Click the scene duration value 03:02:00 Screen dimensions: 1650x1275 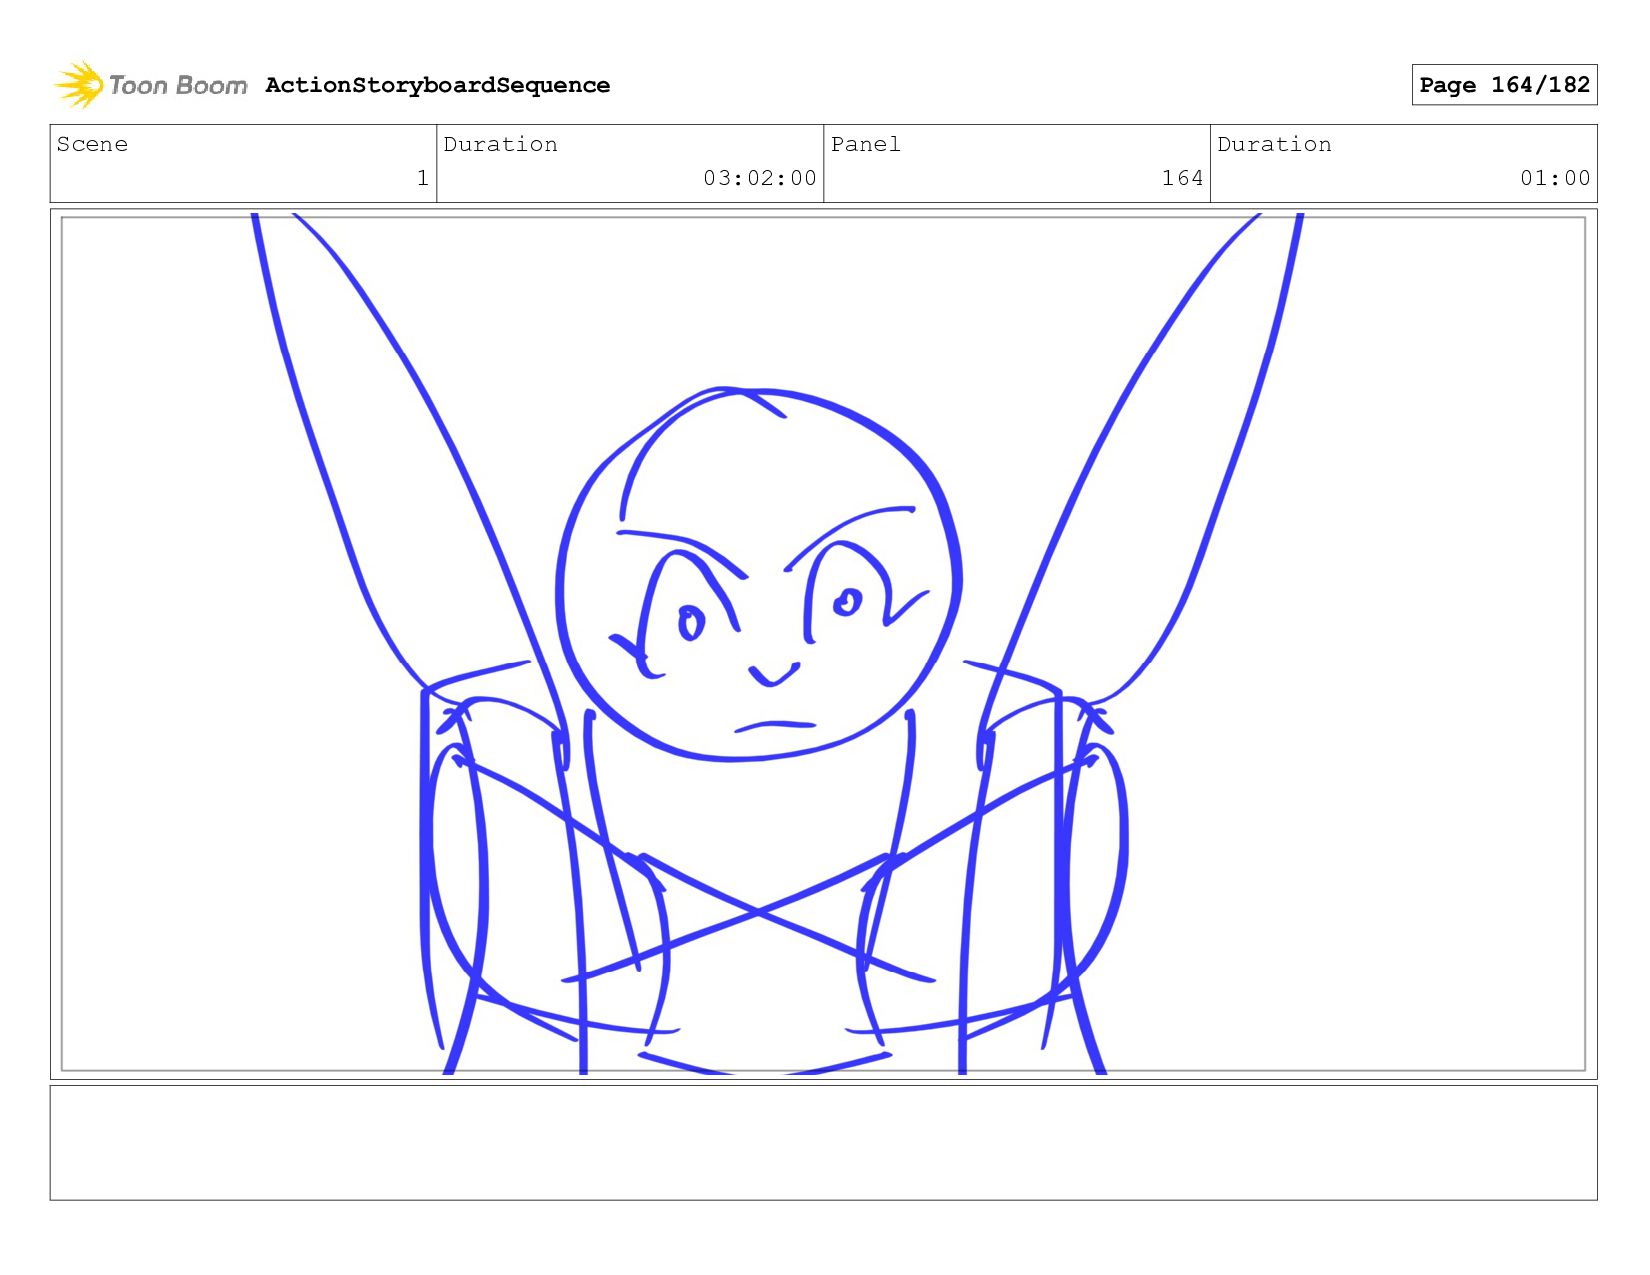[759, 178]
